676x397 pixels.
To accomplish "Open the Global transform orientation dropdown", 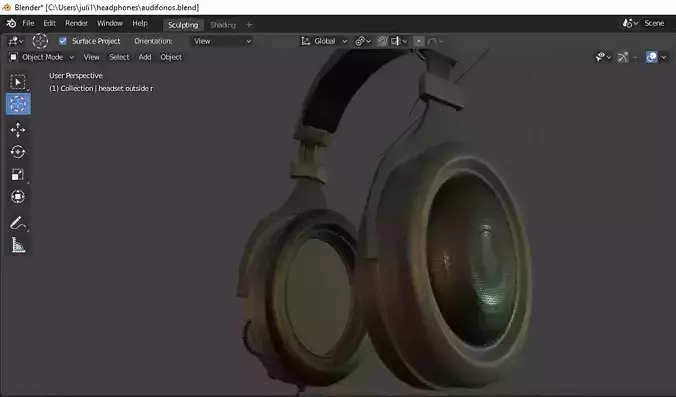I will [x=324, y=41].
